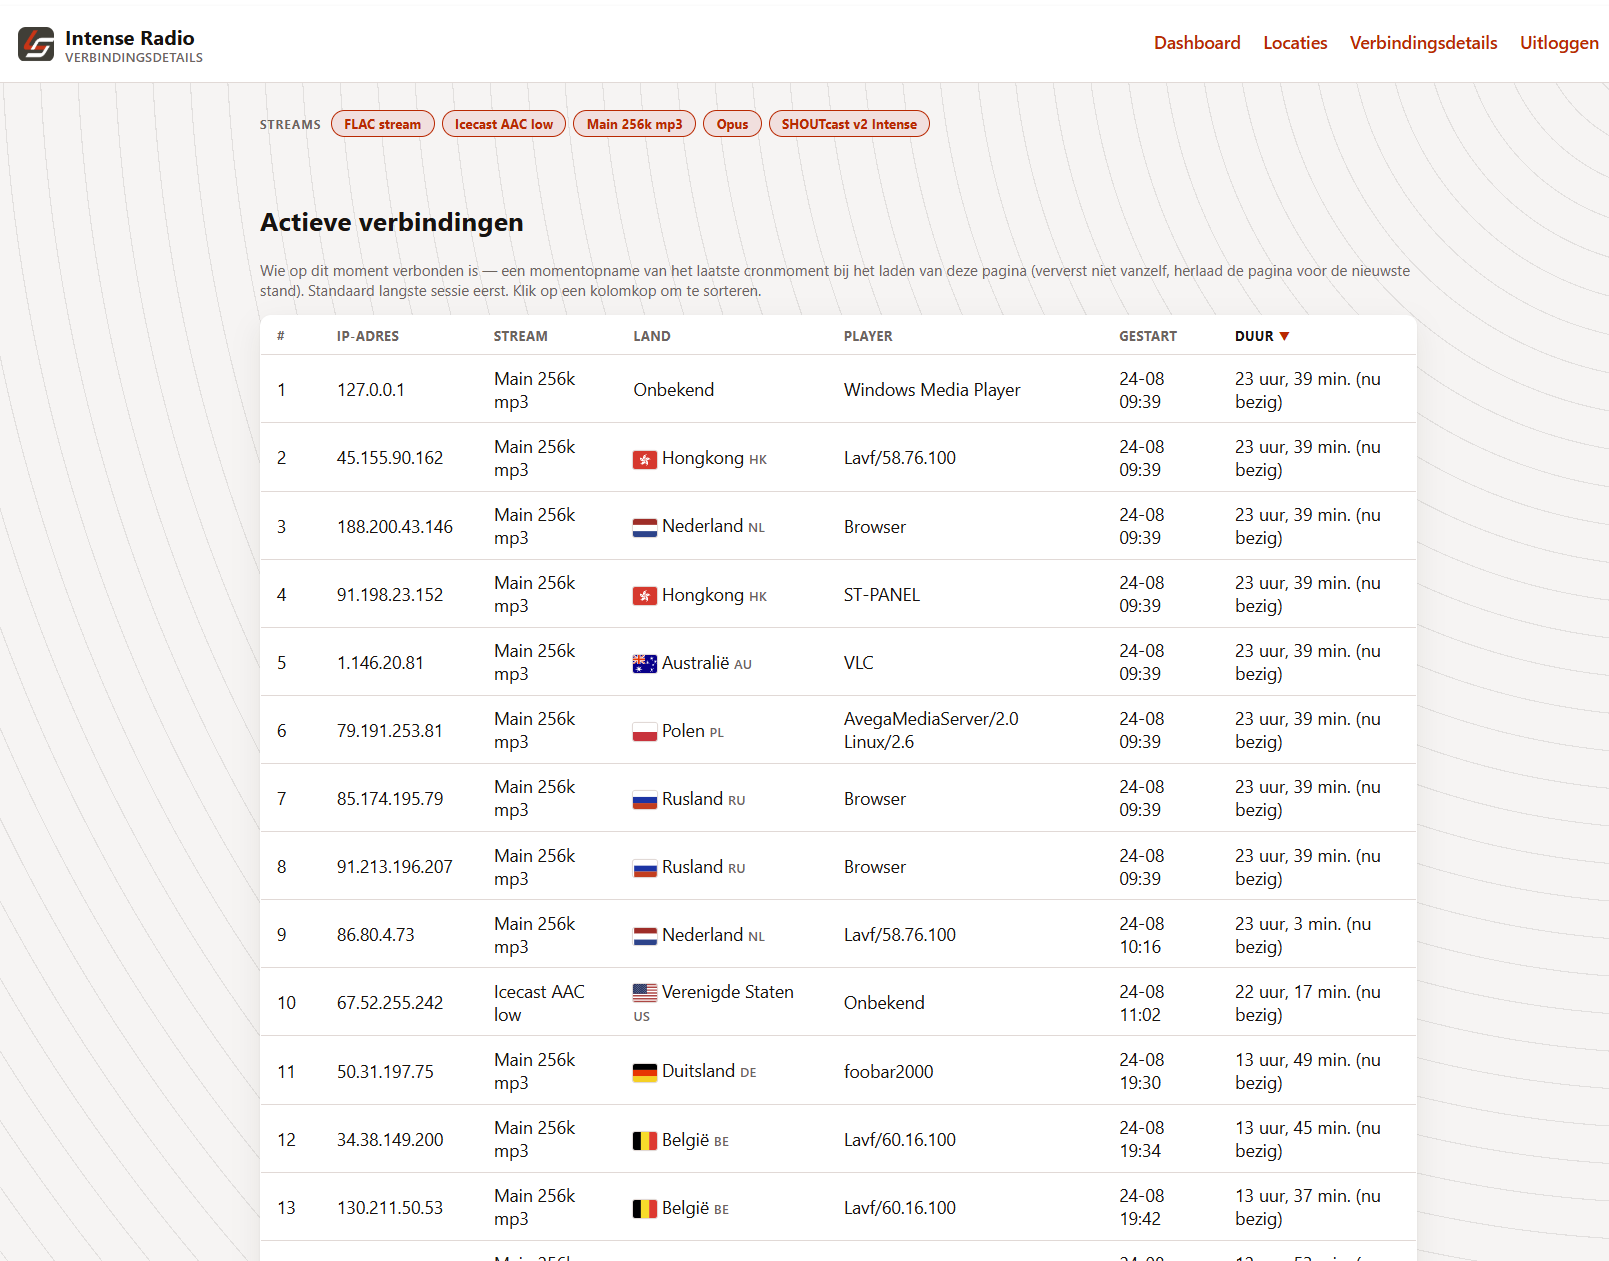Select IP address 1.146.20.81
Screen dimensions: 1609x1261
coord(380,663)
